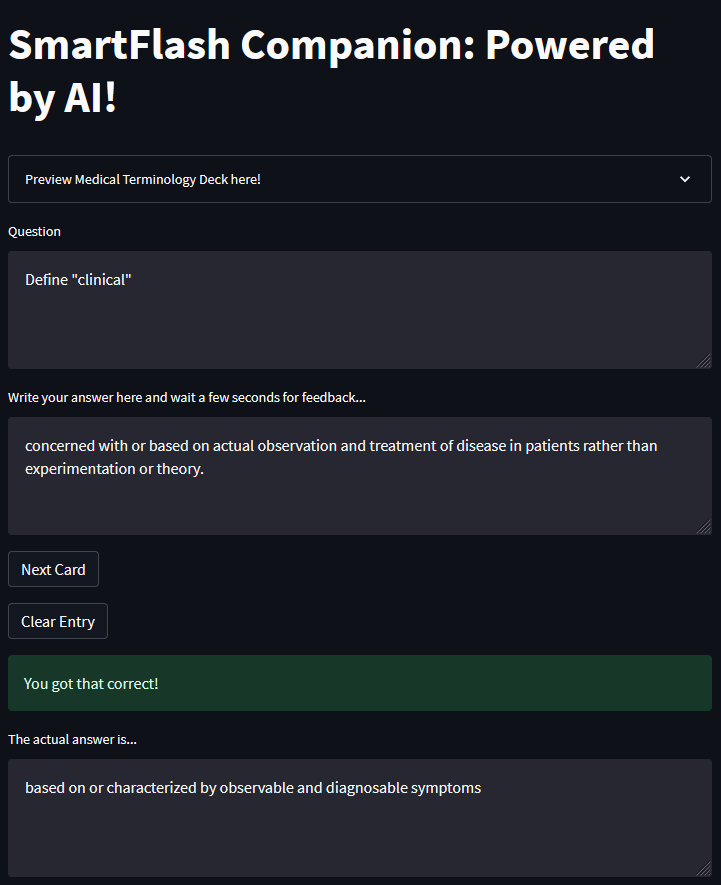
Task: Go to the Next Card
Action: [x=54, y=569]
